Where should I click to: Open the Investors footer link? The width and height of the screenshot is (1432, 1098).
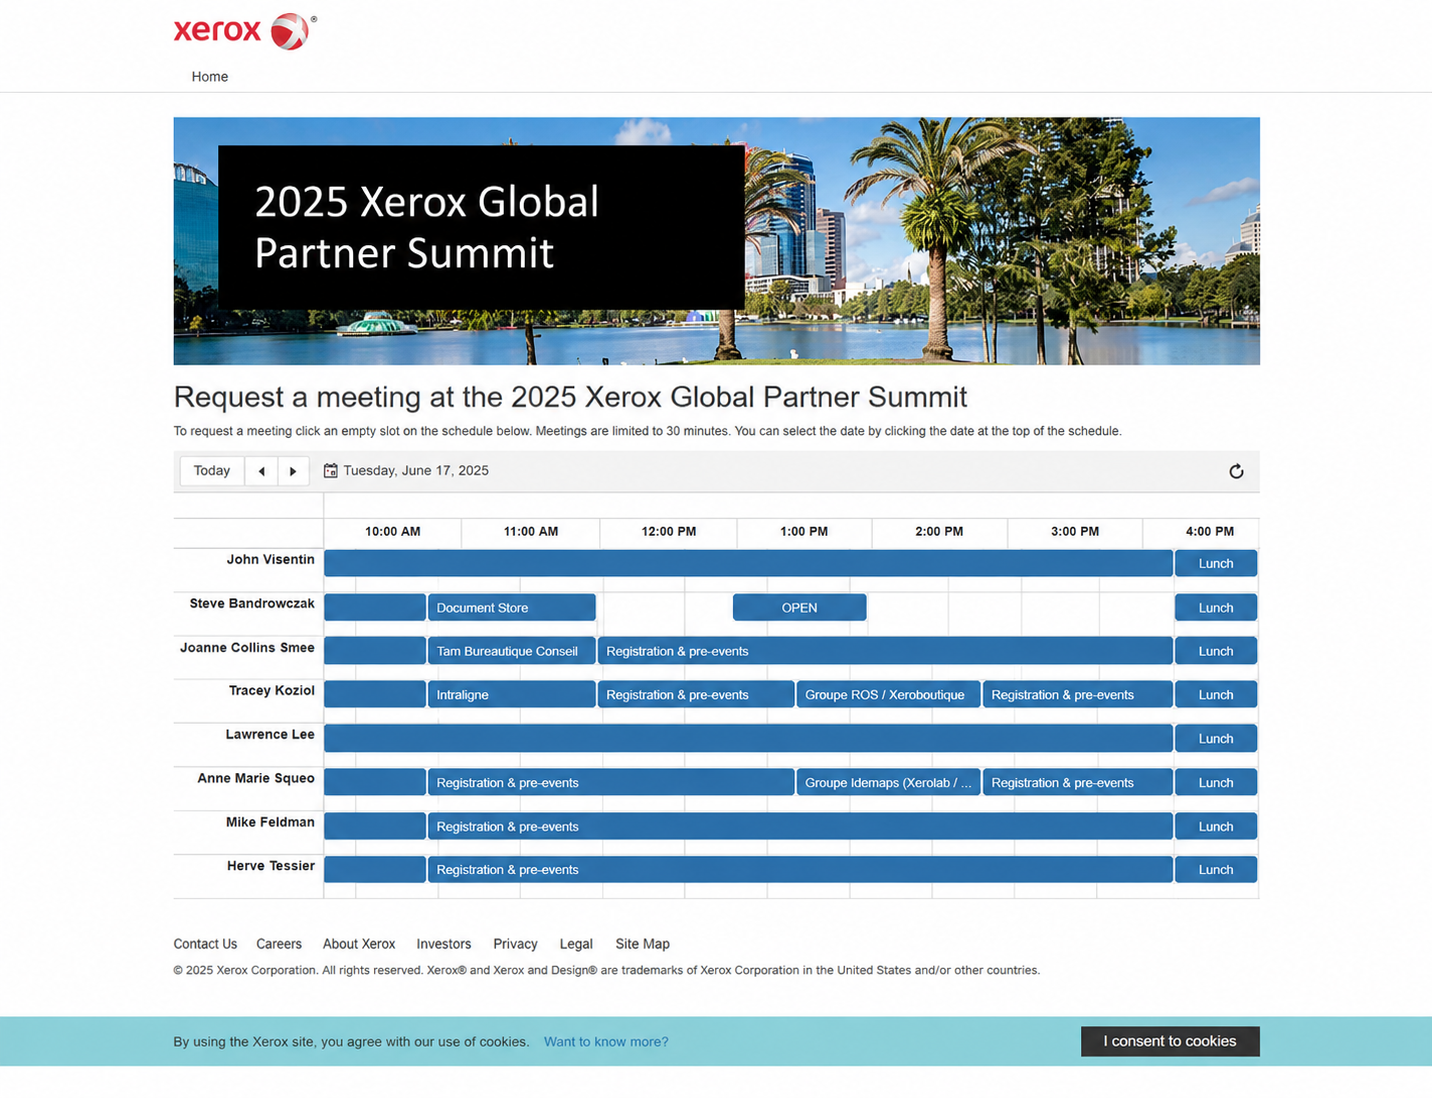[x=444, y=944]
